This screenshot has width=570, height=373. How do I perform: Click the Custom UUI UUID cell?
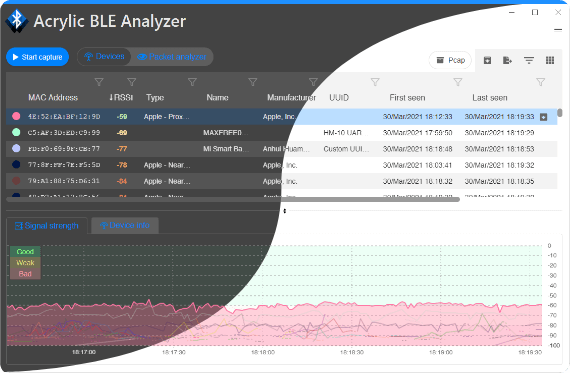[346, 149]
